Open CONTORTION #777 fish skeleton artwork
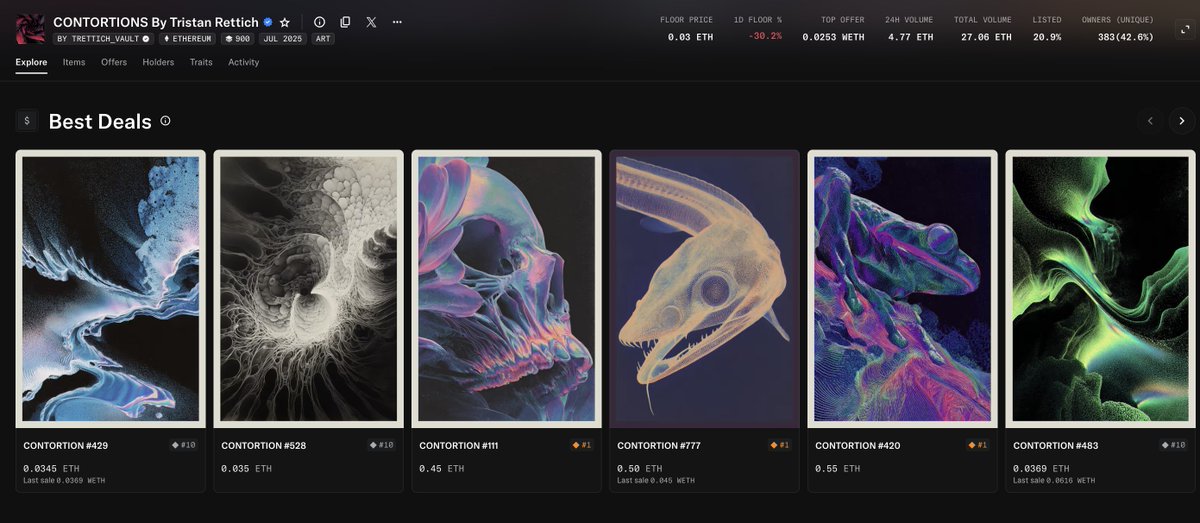This screenshot has width=1200, height=523. pos(704,289)
